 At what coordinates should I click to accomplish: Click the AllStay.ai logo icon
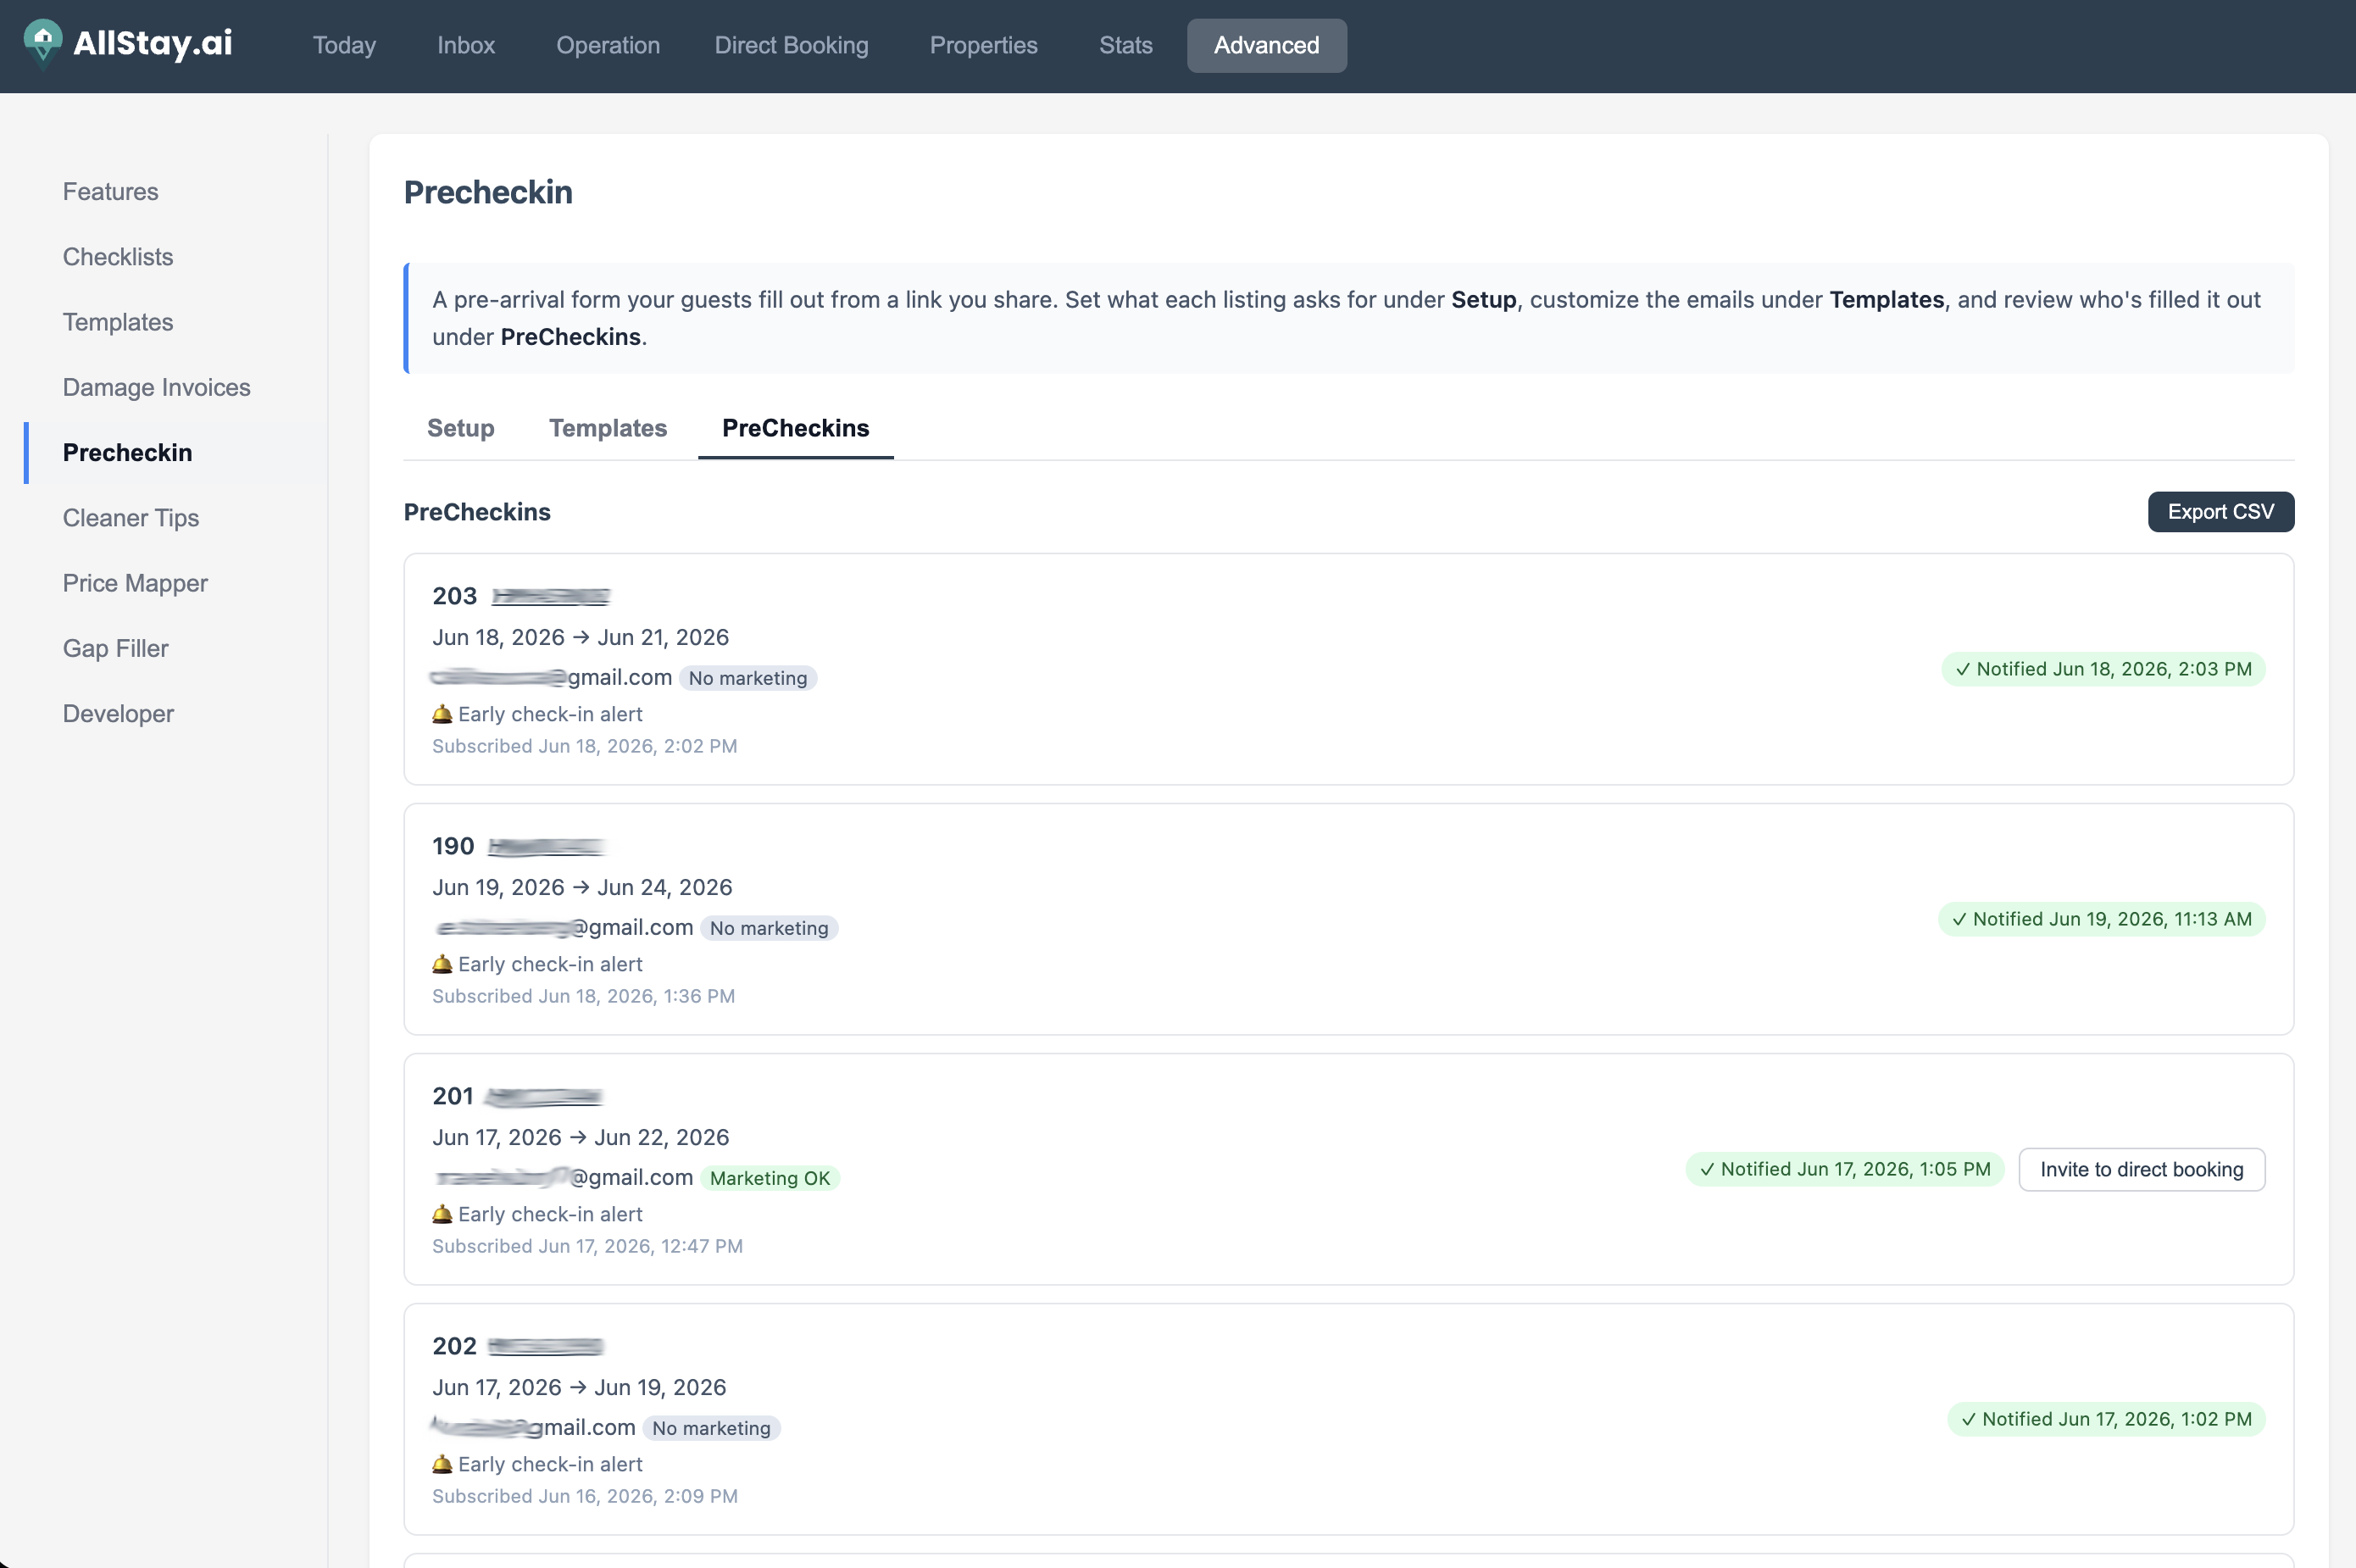click(42, 43)
